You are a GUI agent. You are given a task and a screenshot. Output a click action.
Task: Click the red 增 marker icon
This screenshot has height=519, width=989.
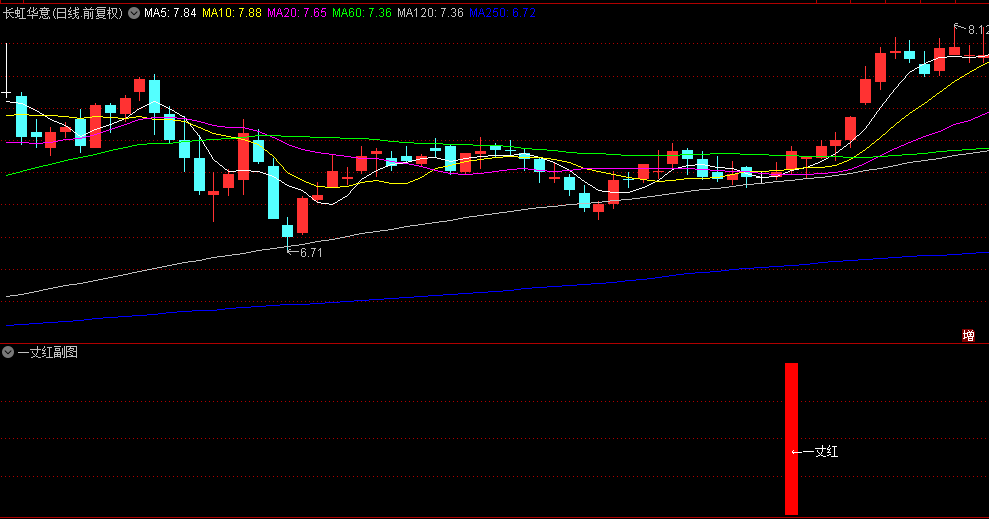point(968,335)
